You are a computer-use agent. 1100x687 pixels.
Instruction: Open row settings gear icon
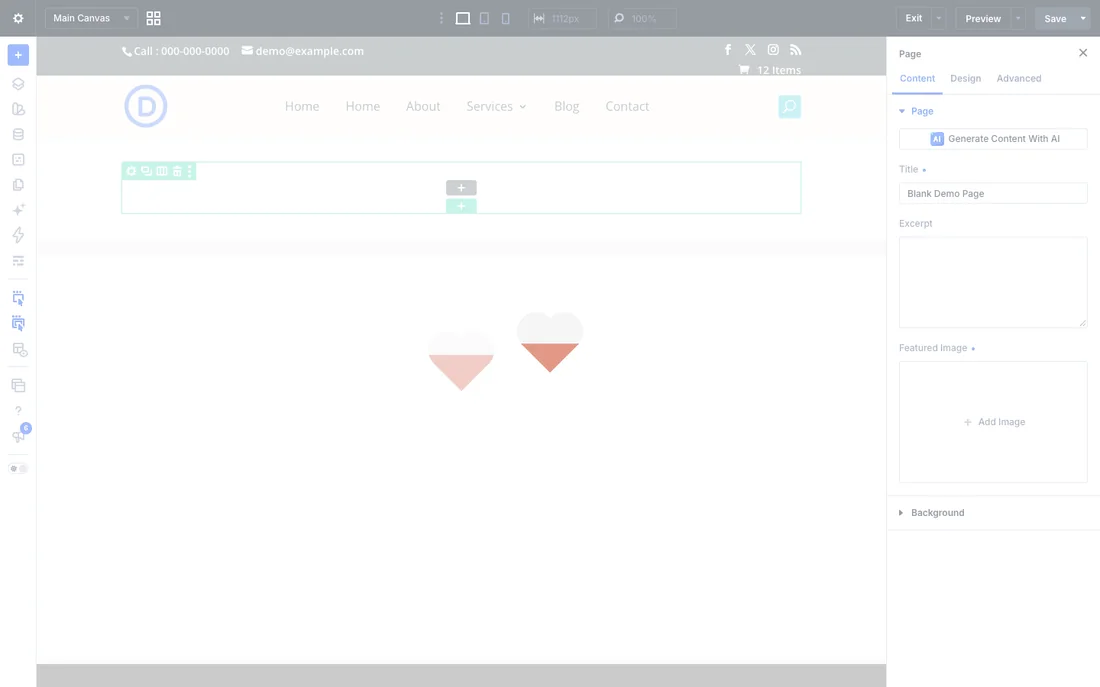[131, 171]
